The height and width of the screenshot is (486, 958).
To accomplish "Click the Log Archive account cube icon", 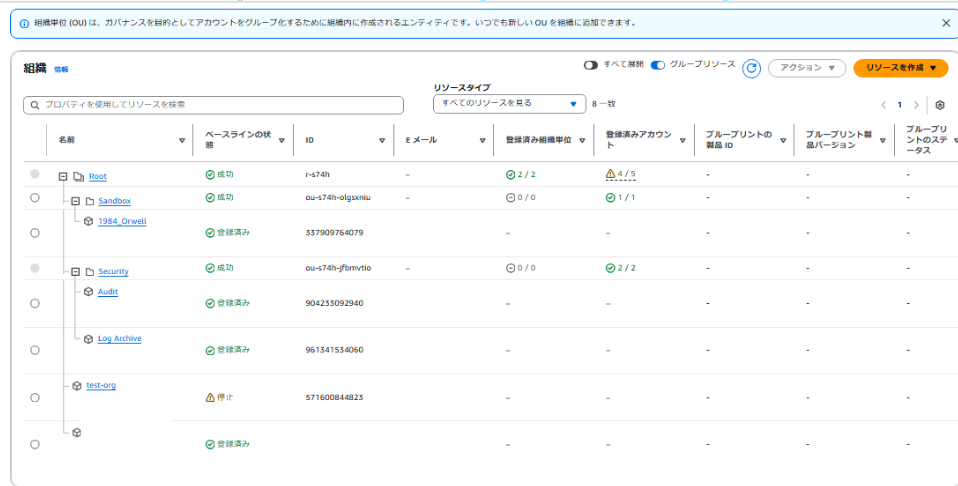I will pos(89,339).
